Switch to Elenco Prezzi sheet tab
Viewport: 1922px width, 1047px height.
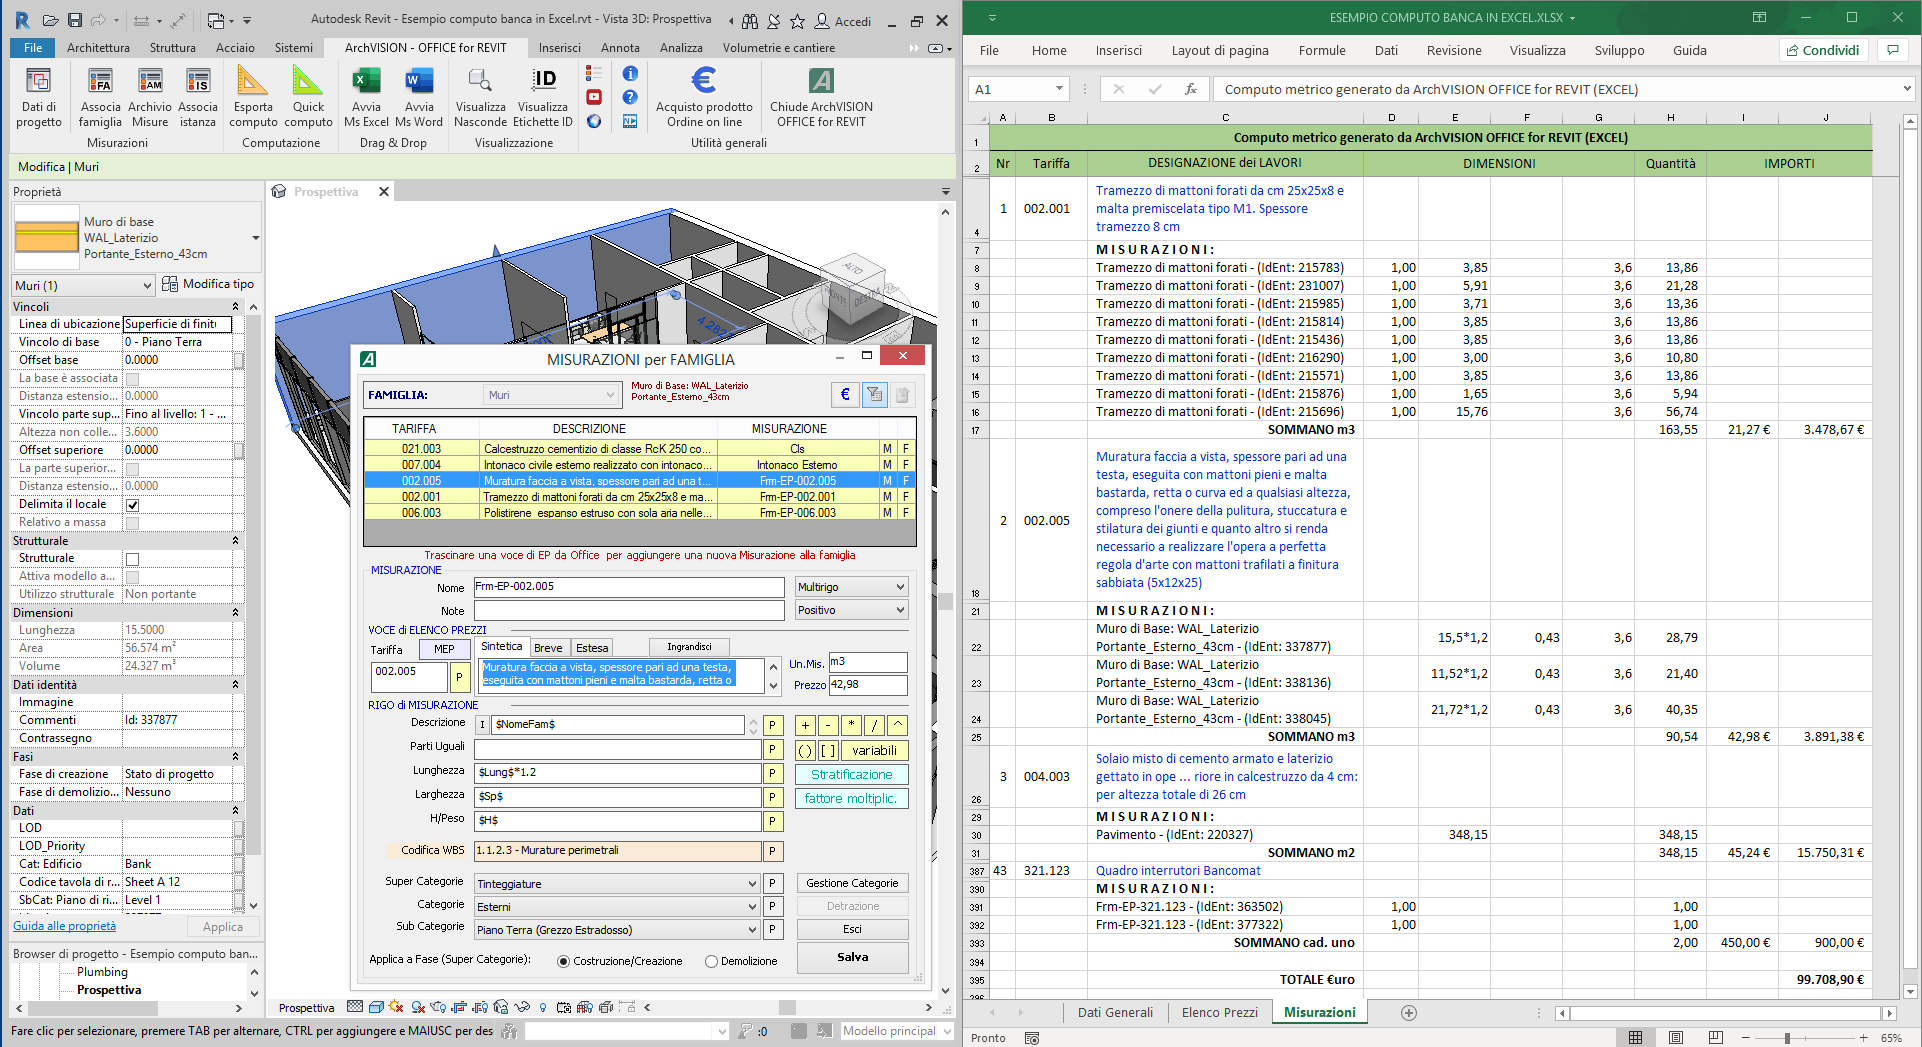[x=1220, y=1012]
